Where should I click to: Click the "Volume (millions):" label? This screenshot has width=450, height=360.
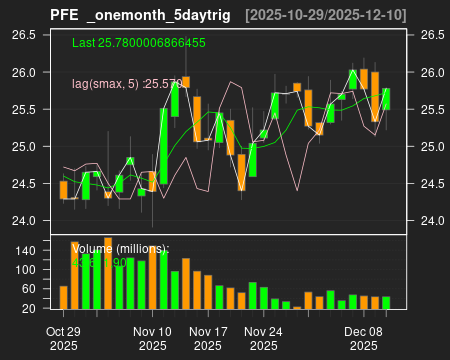pyautogui.click(x=121, y=249)
